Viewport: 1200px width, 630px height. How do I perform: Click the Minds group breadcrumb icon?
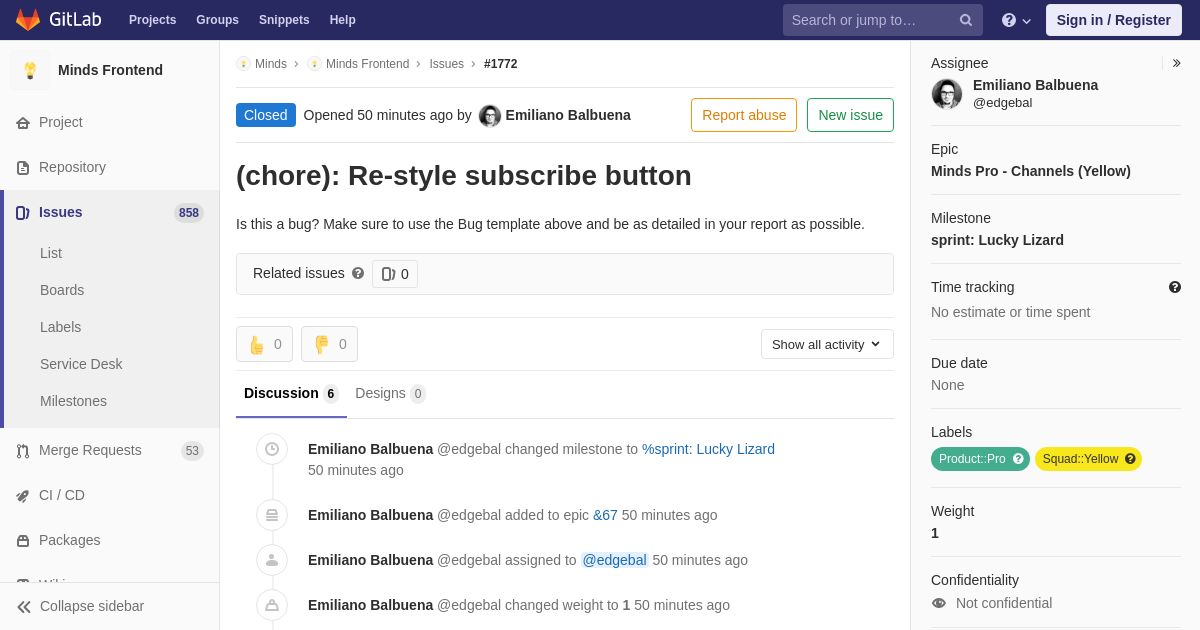(x=243, y=64)
